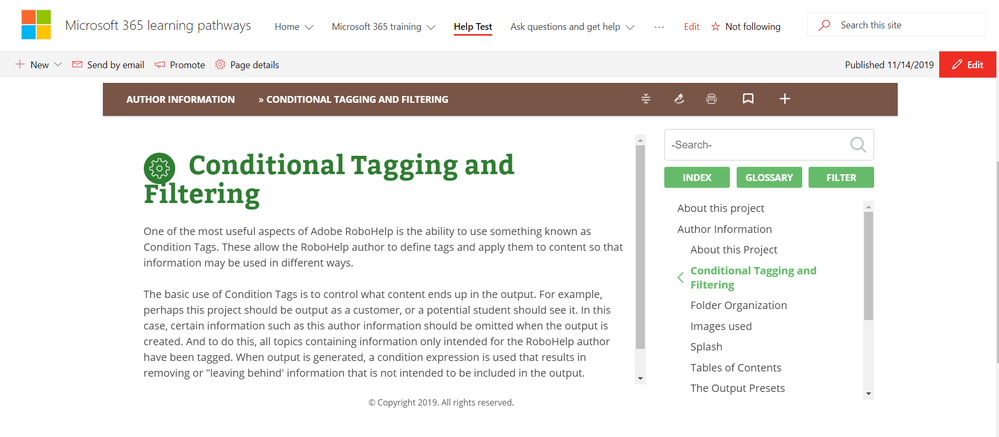The width and height of the screenshot is (999, 437).
Task: Open Images used topic
Action: click(x=721, y=326)
